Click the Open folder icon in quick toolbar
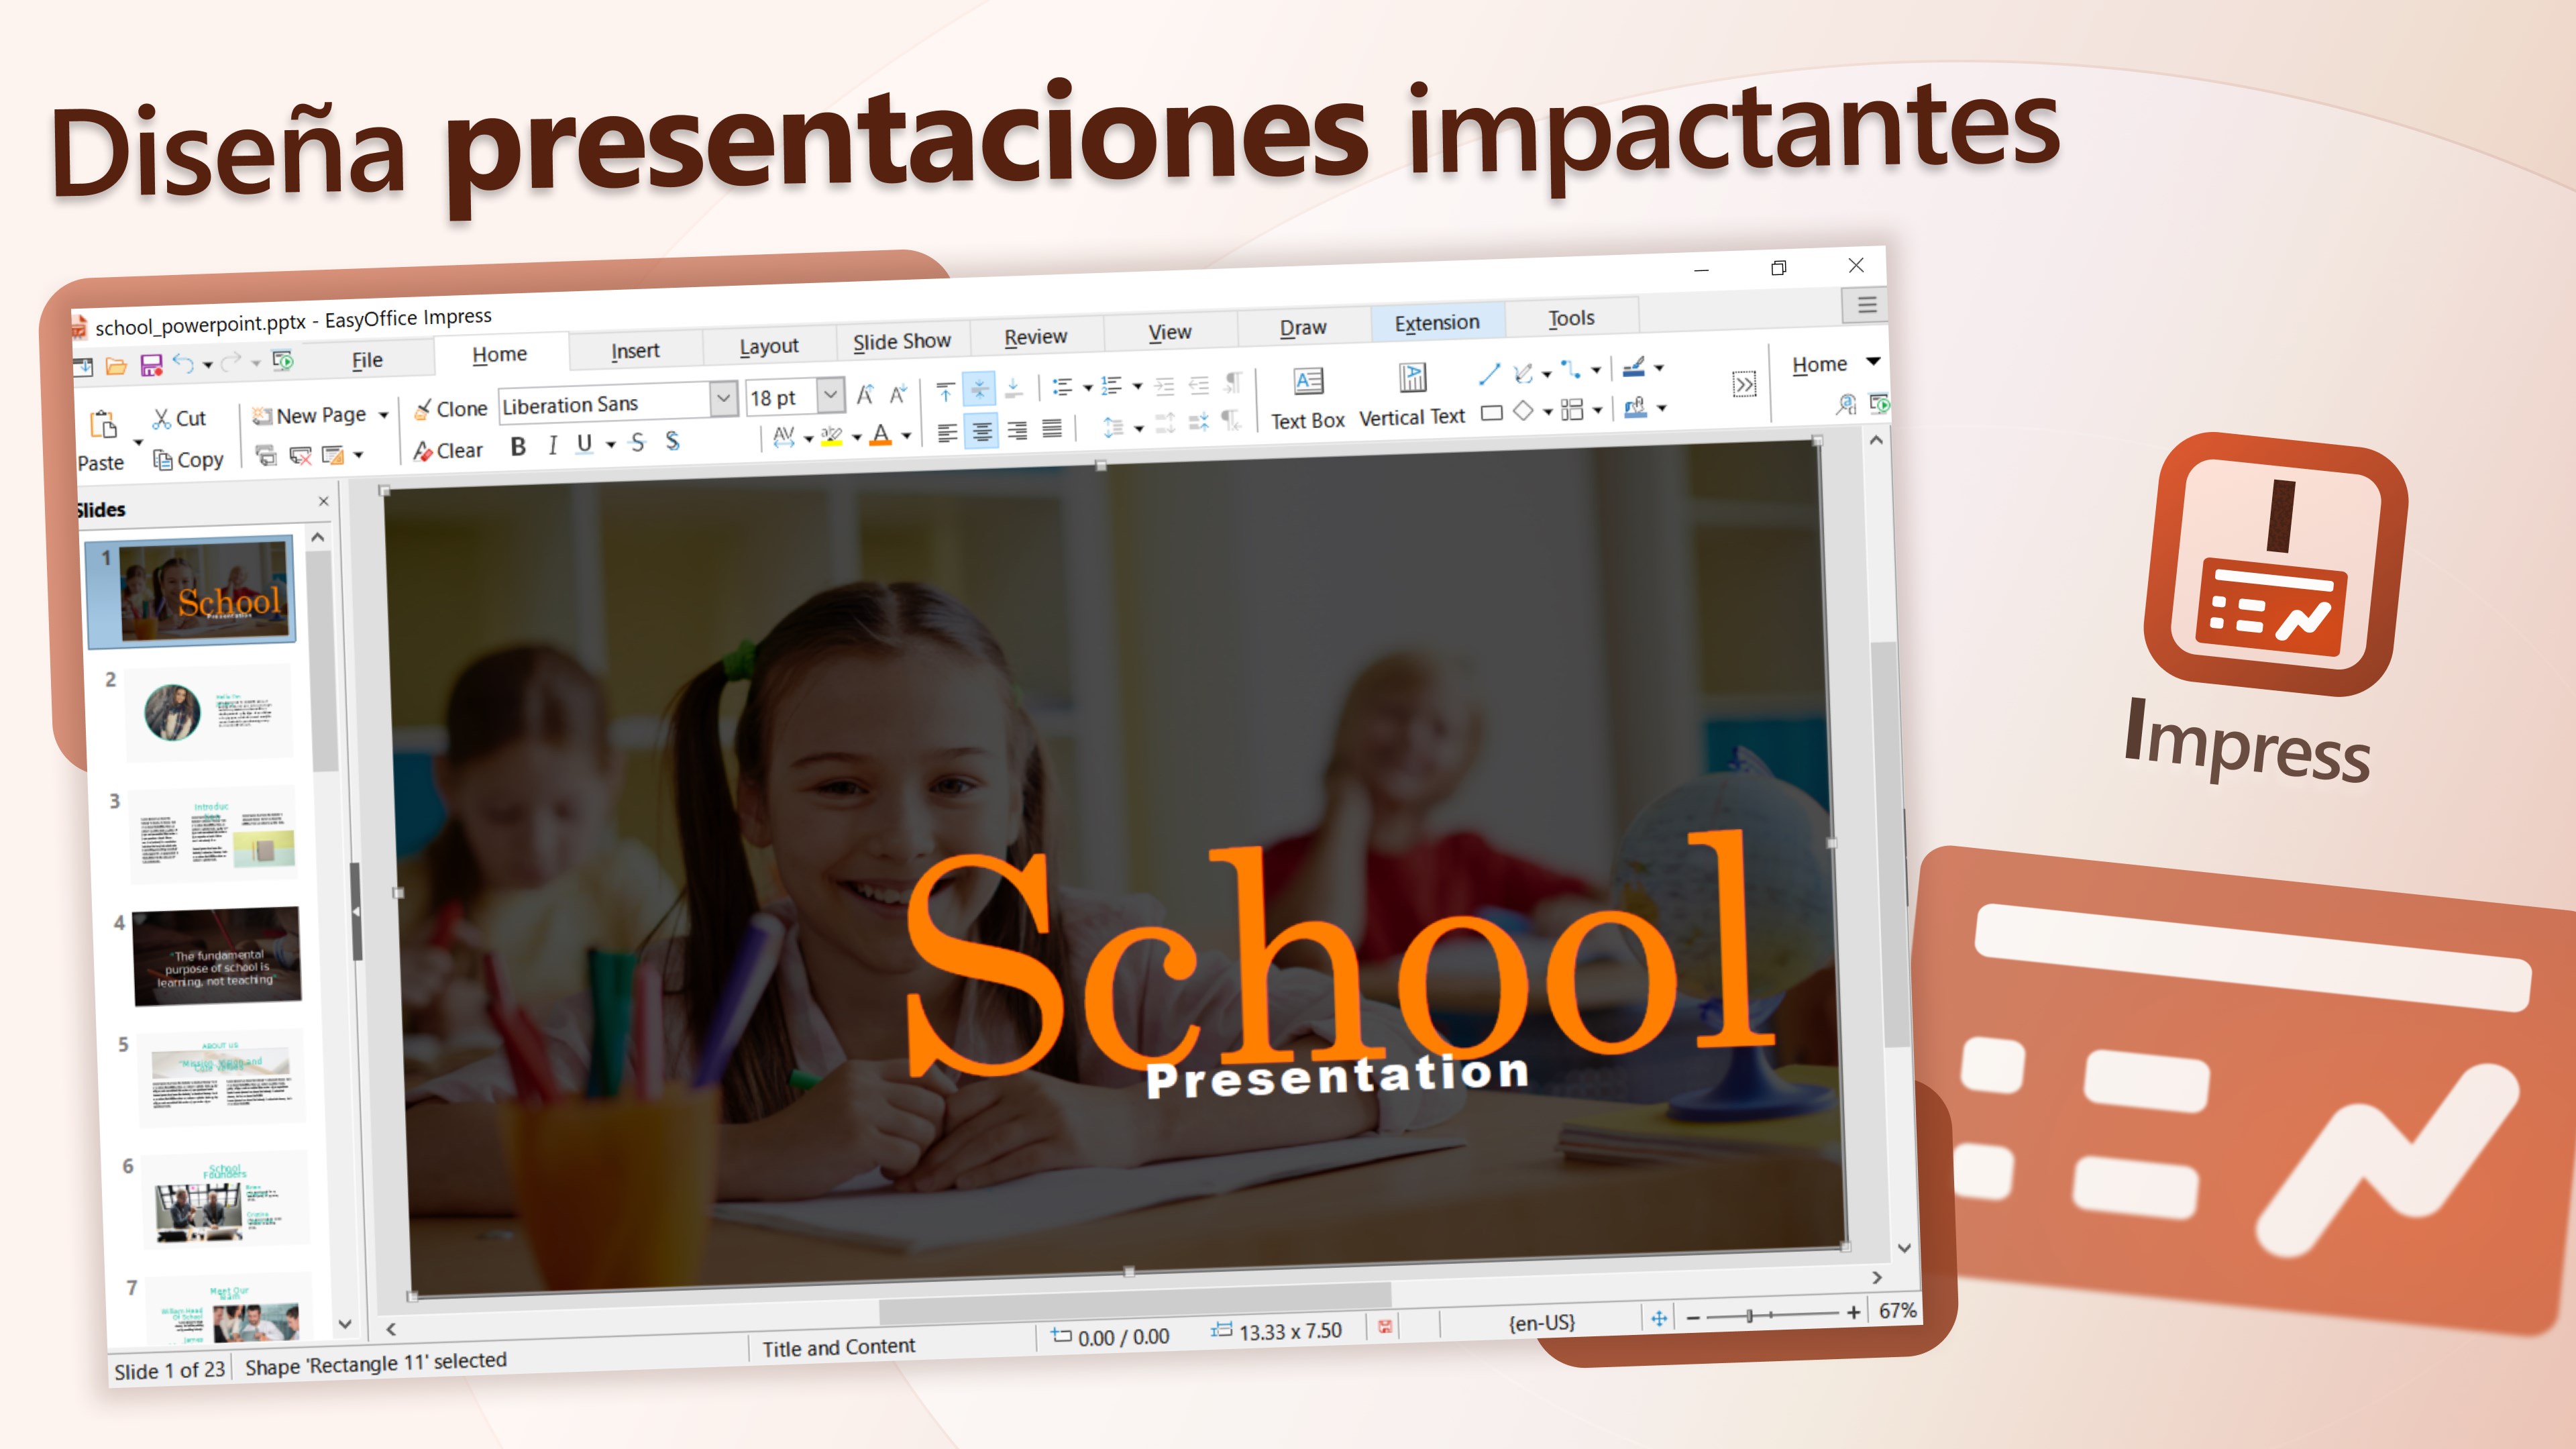This screenshot has height=1449, width=2576. [x=116, y=366]
